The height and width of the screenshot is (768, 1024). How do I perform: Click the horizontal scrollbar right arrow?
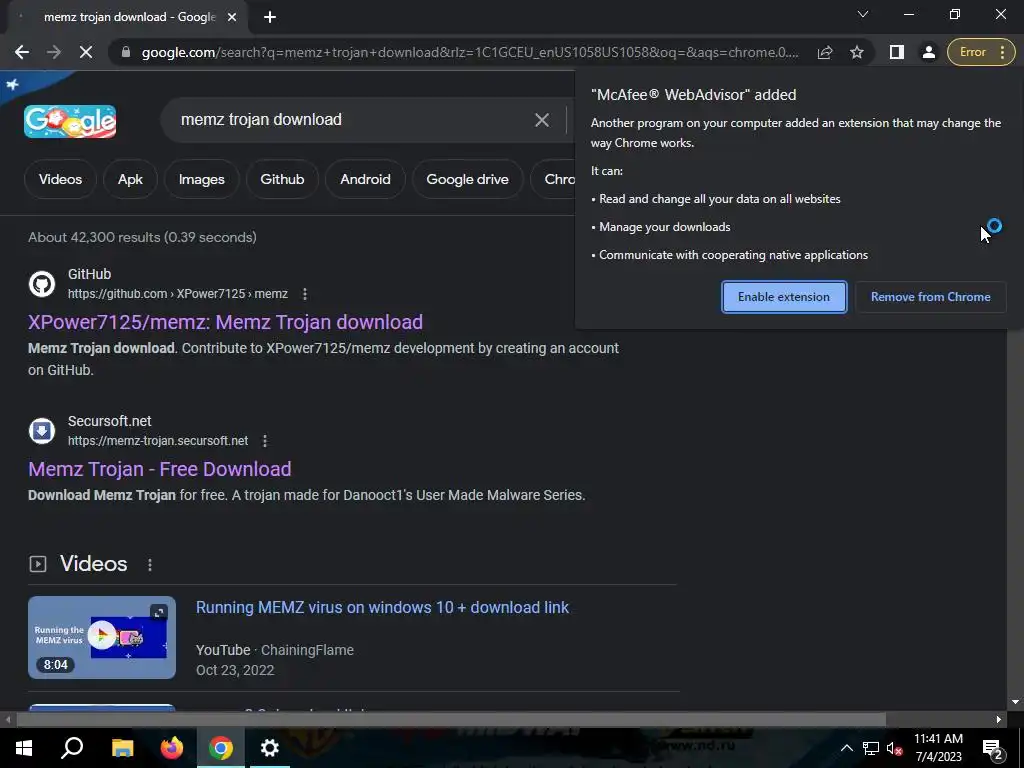(999, 720)
